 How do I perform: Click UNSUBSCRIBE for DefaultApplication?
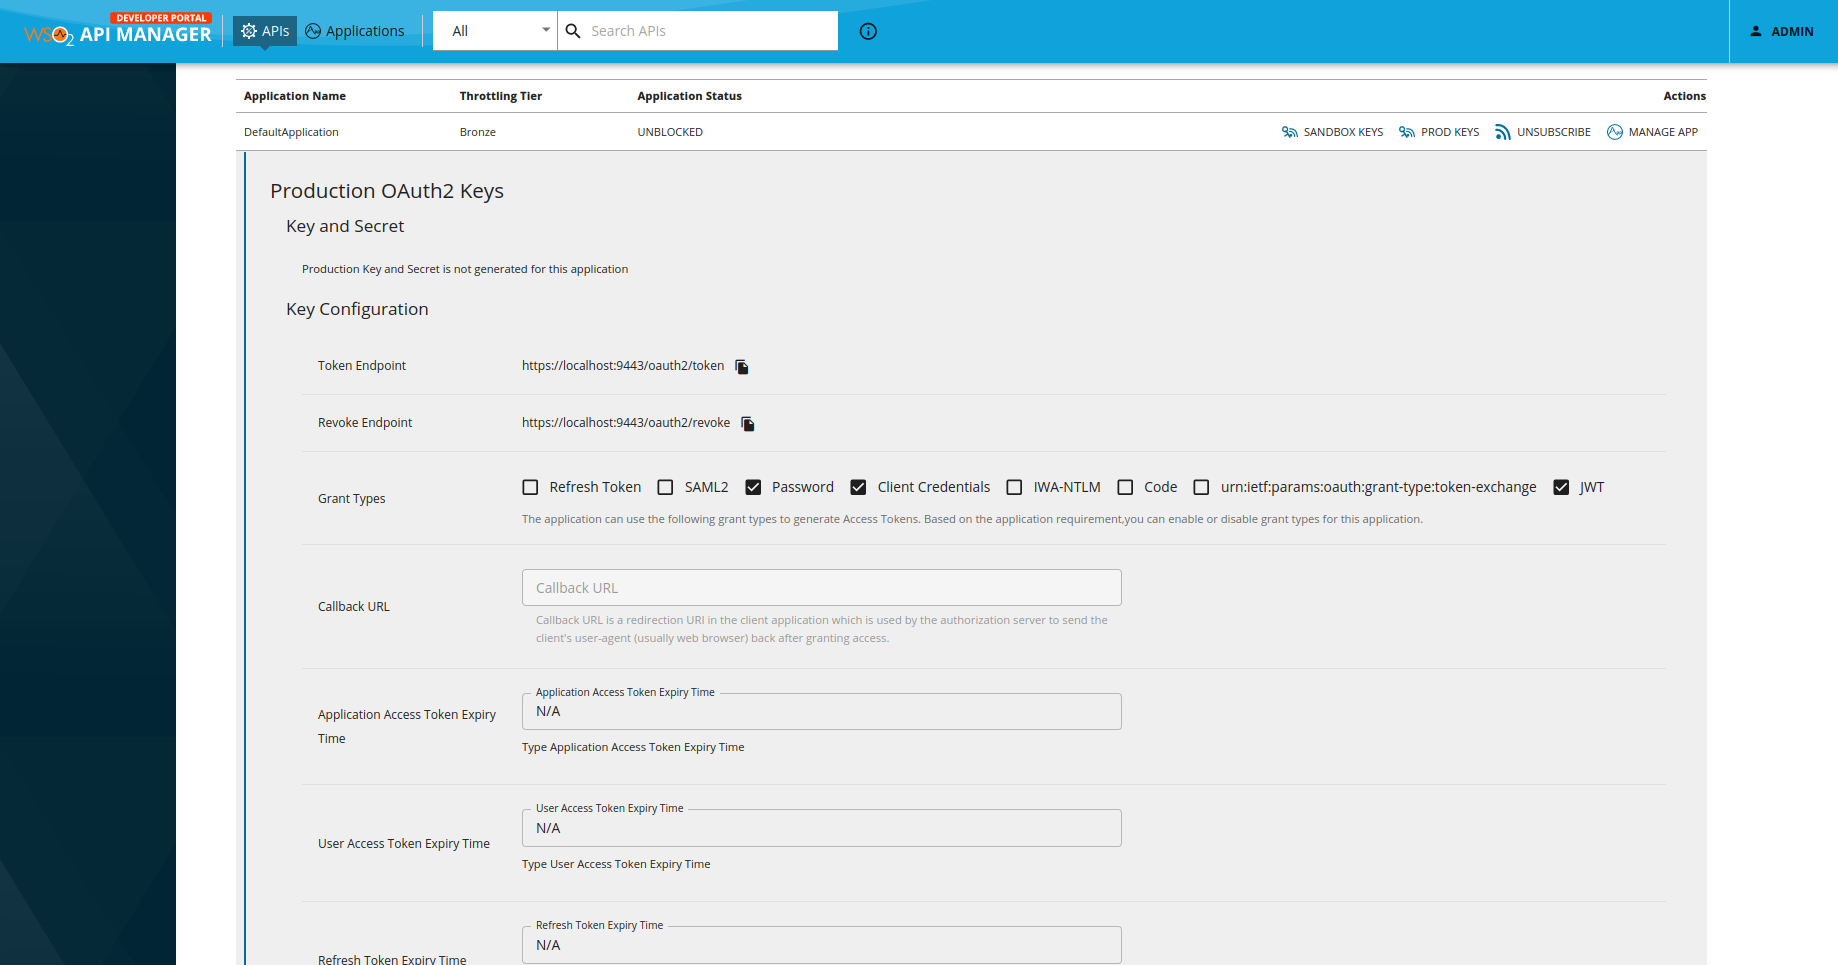[1542, 132]
